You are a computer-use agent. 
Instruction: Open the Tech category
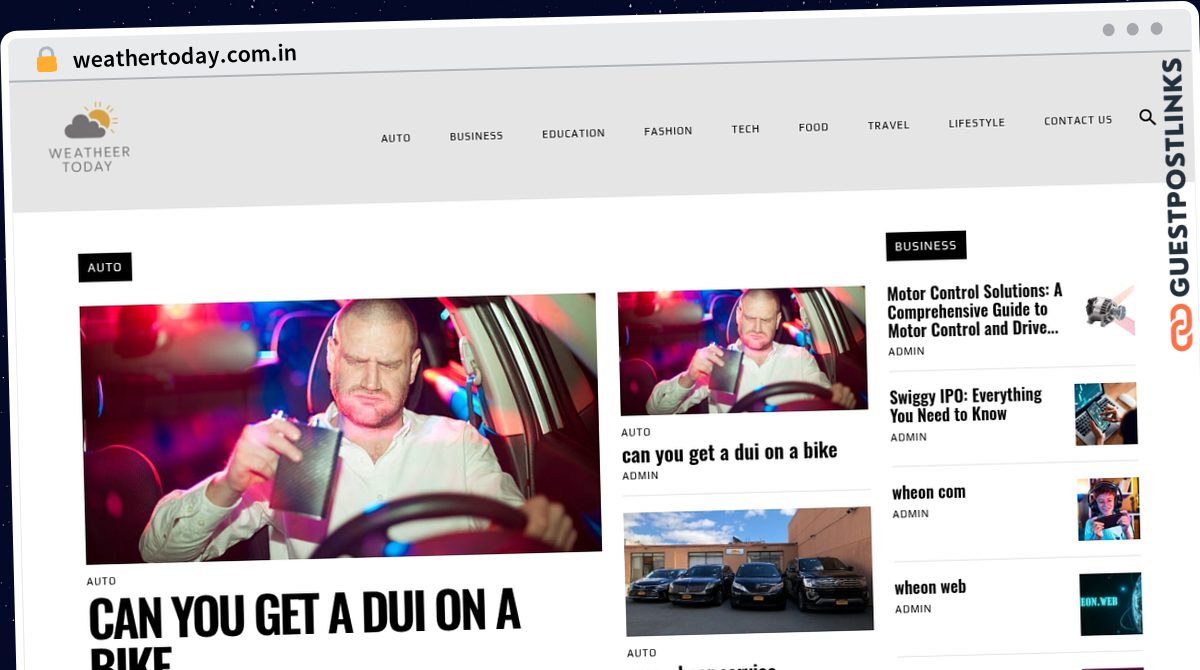(745, 129)
